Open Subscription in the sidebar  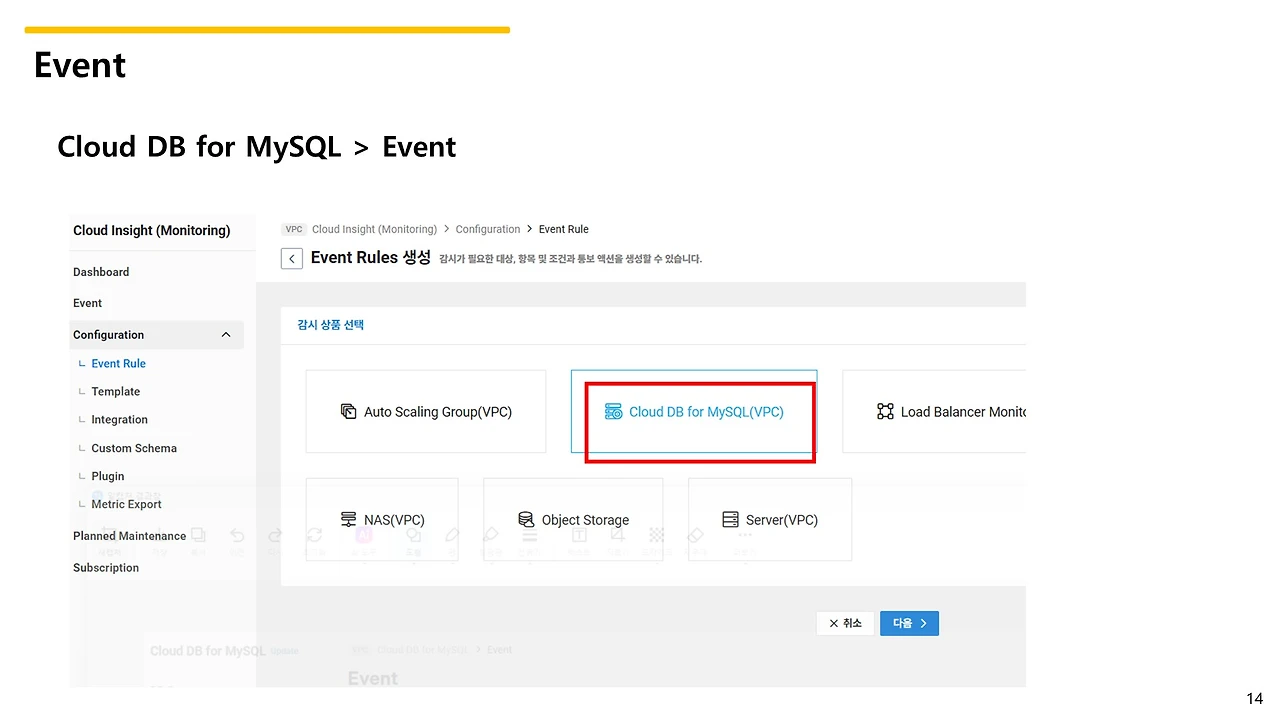coord(106,568)
